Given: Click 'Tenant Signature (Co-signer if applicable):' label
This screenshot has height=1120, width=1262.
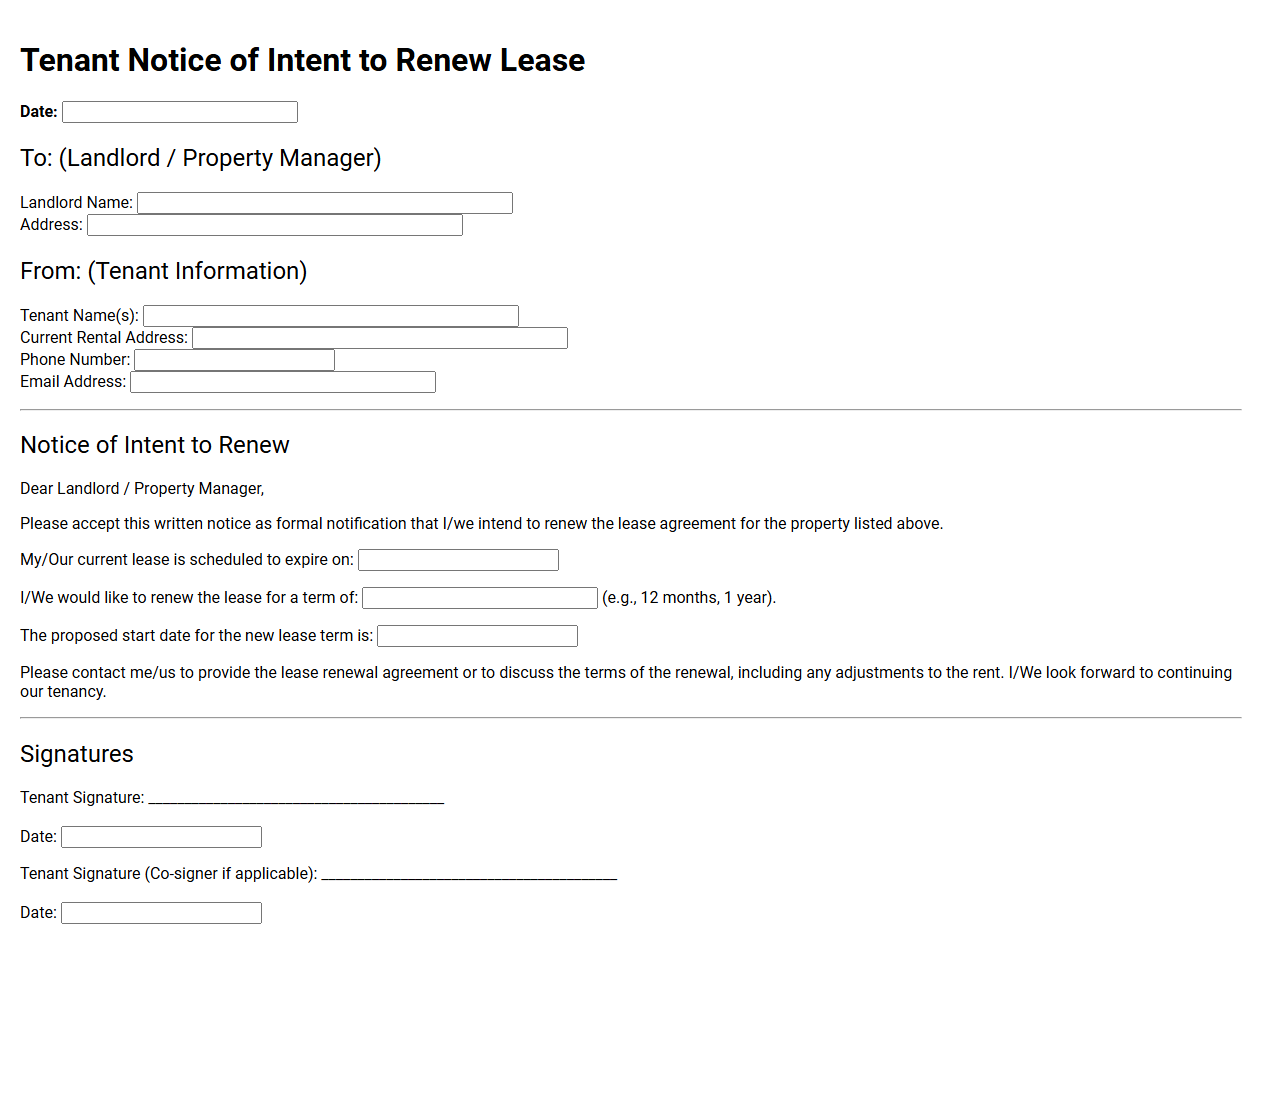Looking at the screenshot, I should 169,874.
